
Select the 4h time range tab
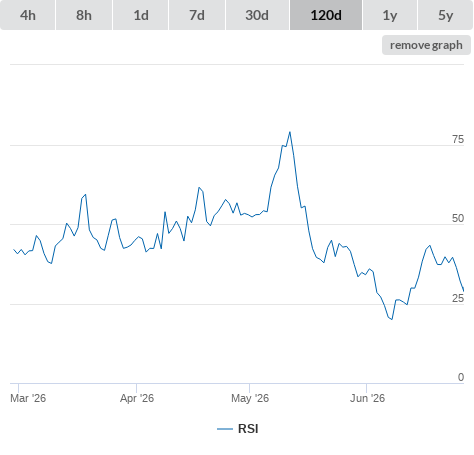click(x=28, y=15)
